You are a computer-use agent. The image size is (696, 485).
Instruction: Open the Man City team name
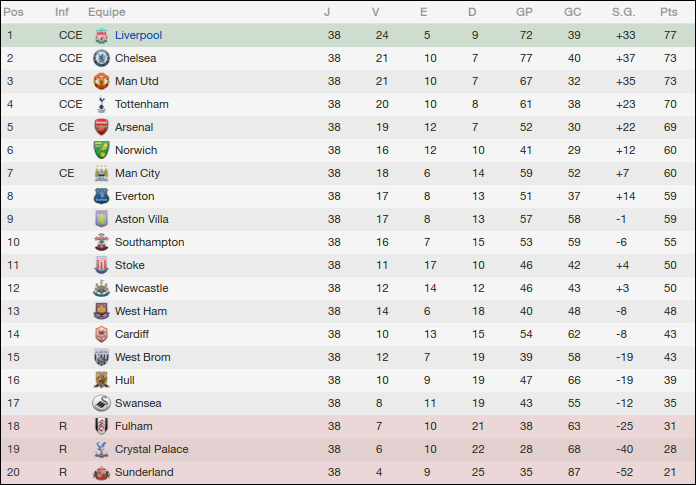[x=137, y=173]
